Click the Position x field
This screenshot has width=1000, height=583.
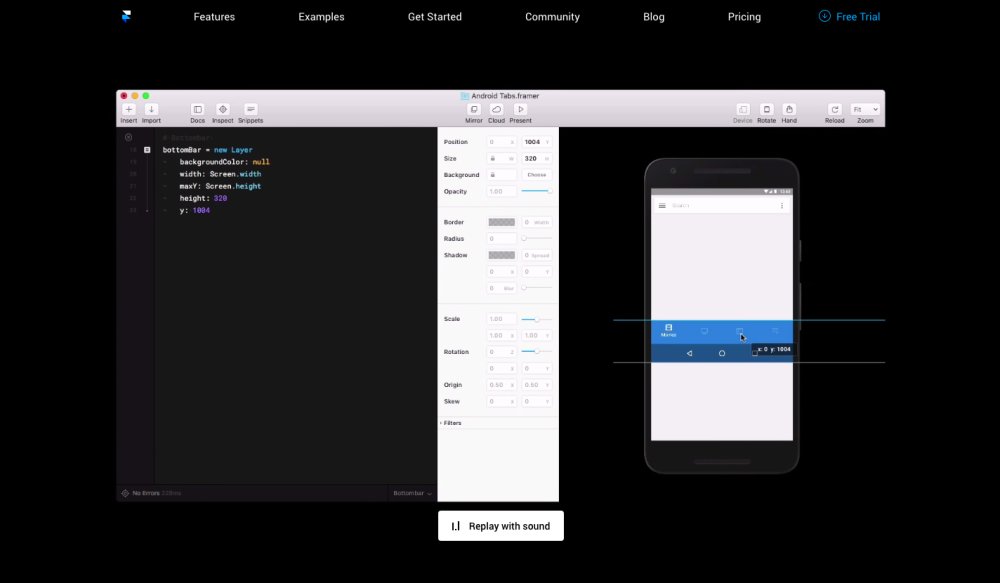pos(501,142)
